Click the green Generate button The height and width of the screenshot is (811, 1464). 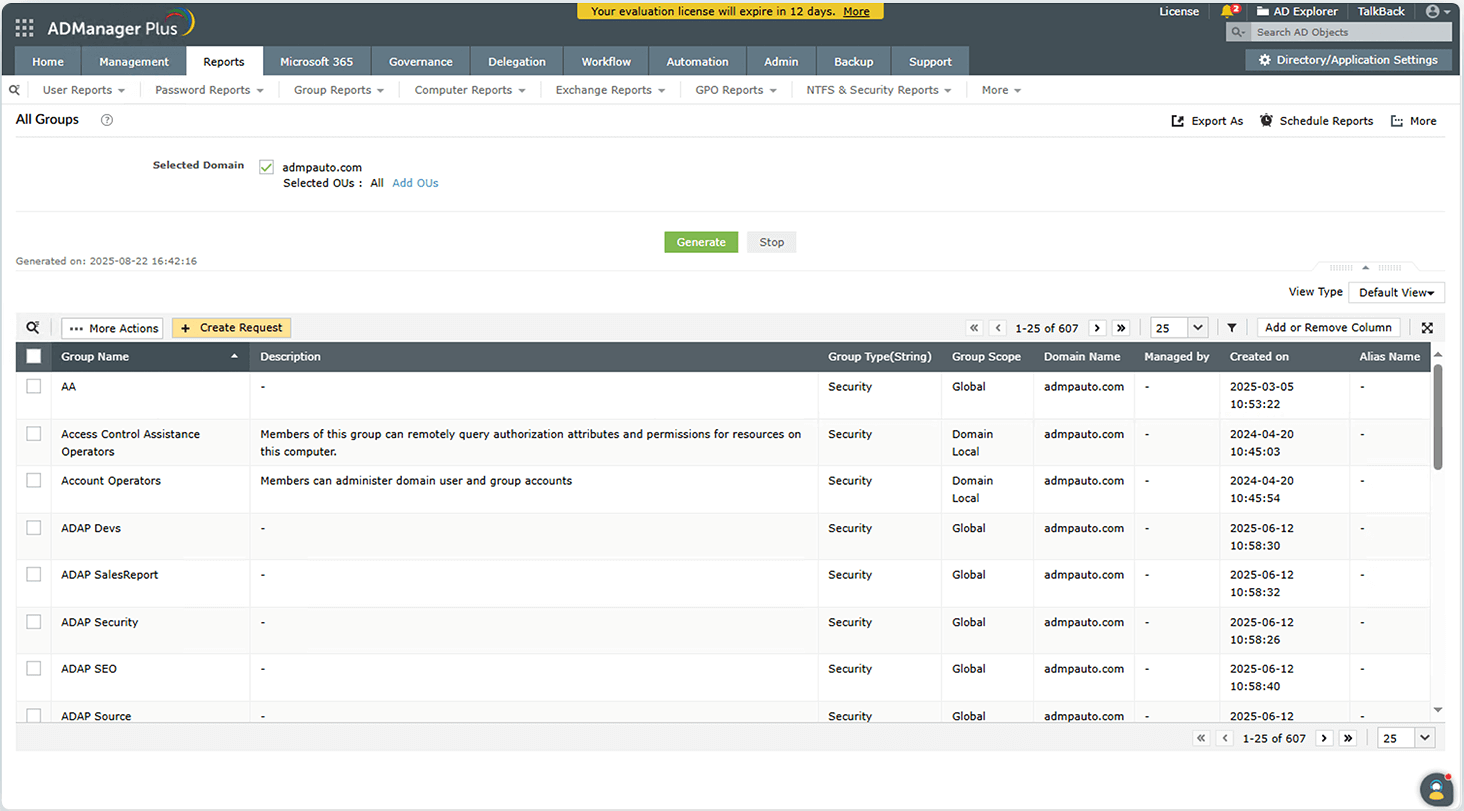tap(701, 242)
